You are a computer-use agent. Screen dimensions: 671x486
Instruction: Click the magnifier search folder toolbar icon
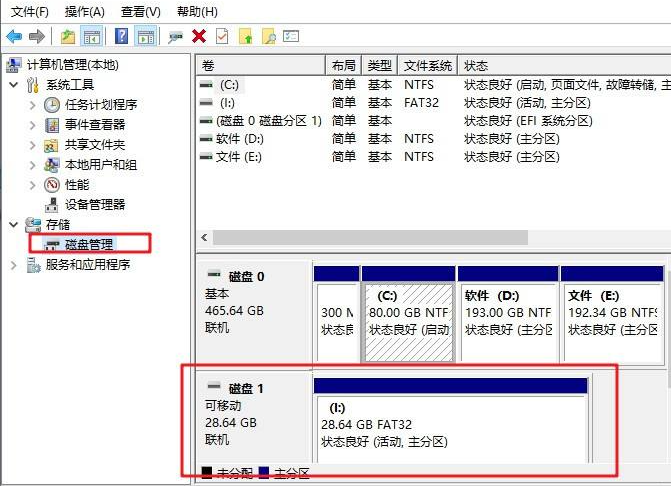pyautogui.click(x=268, y=36)
